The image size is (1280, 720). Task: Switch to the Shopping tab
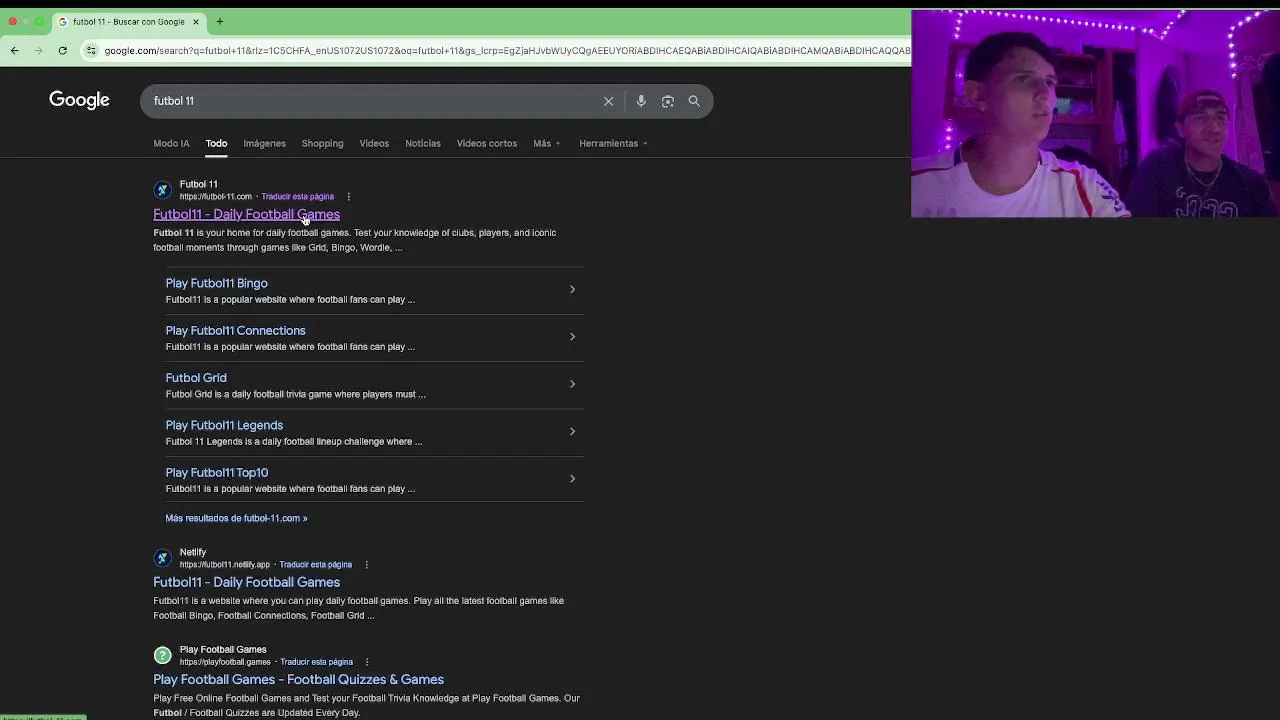point(322,143)
